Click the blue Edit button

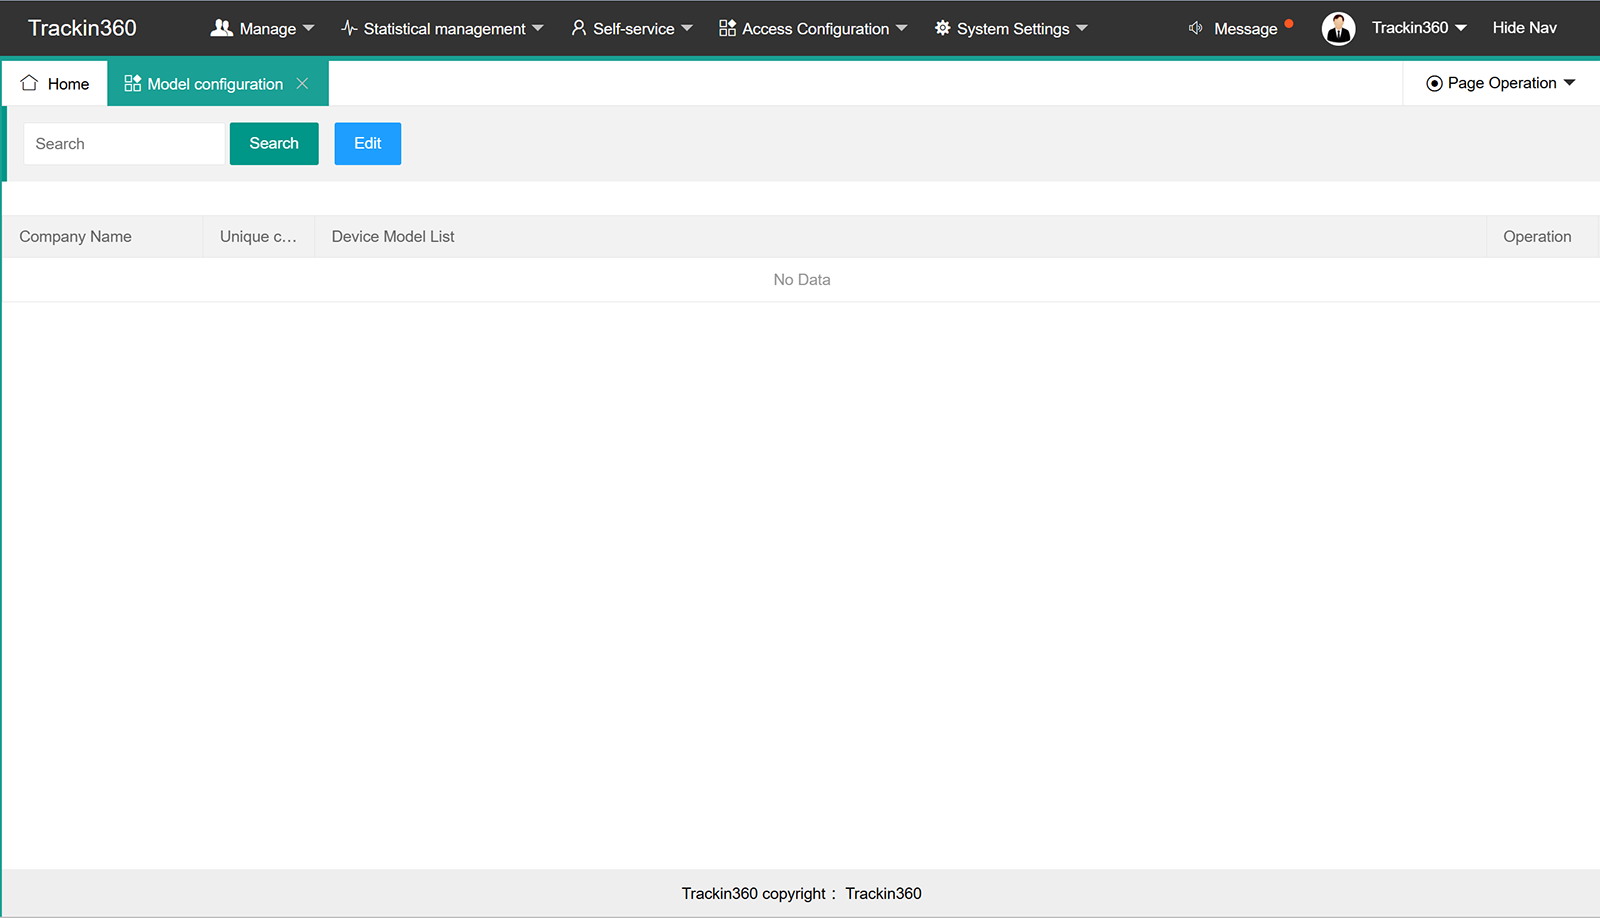pyautogui.click(x=367, y=143)
